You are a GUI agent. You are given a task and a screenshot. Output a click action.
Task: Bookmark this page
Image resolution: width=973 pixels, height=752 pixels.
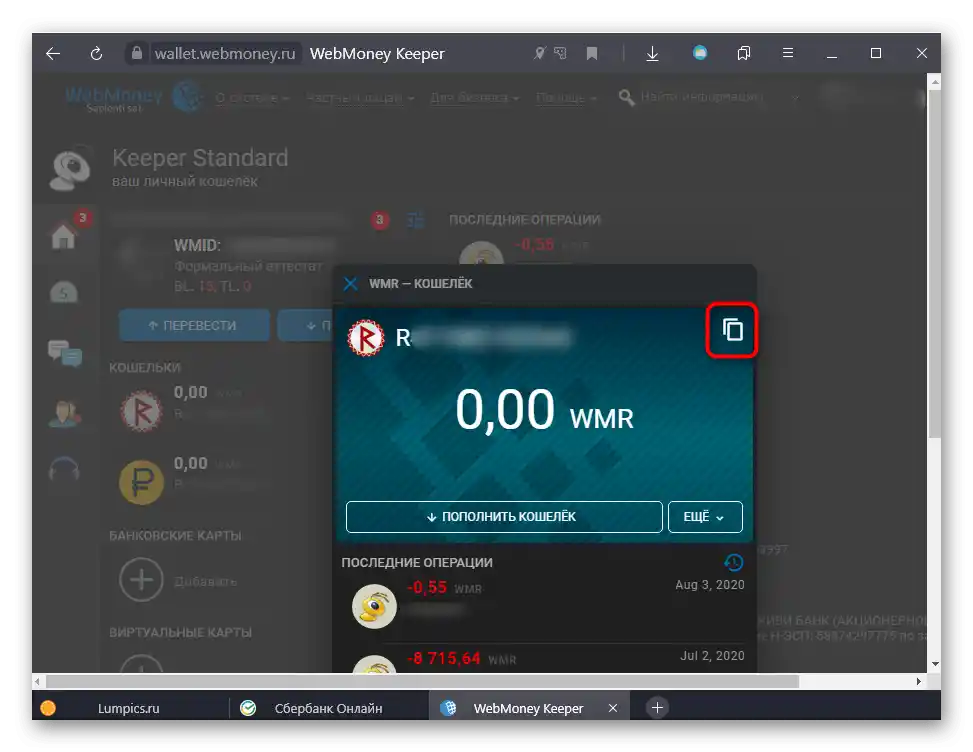point(592,54)
